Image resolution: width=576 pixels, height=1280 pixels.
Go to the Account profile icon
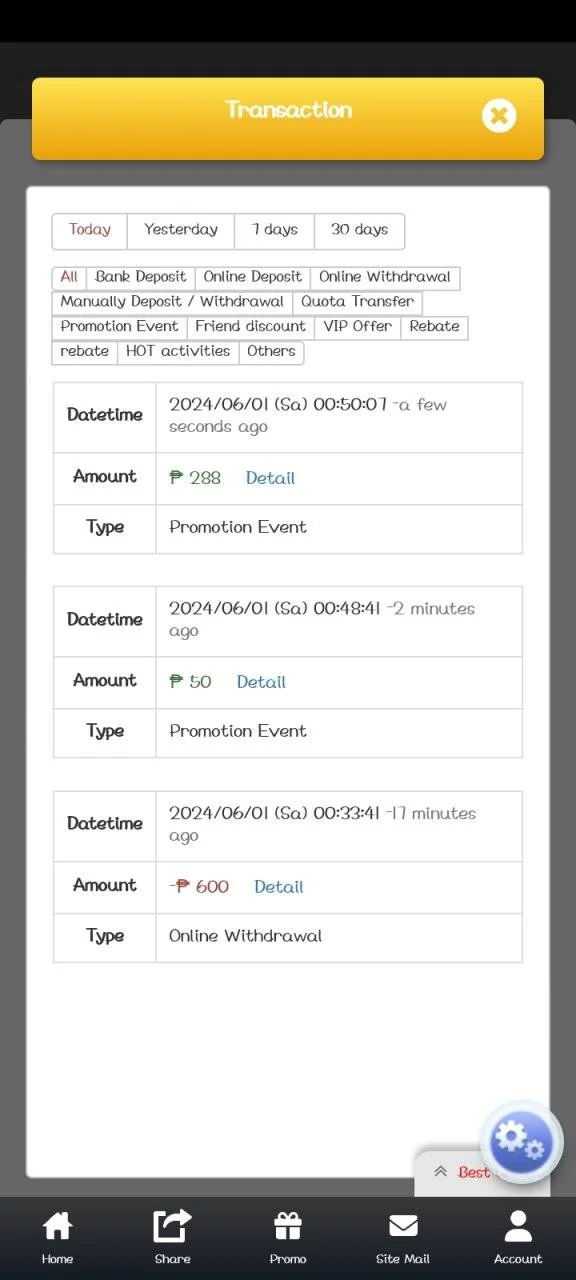(x=518, y=1226)
